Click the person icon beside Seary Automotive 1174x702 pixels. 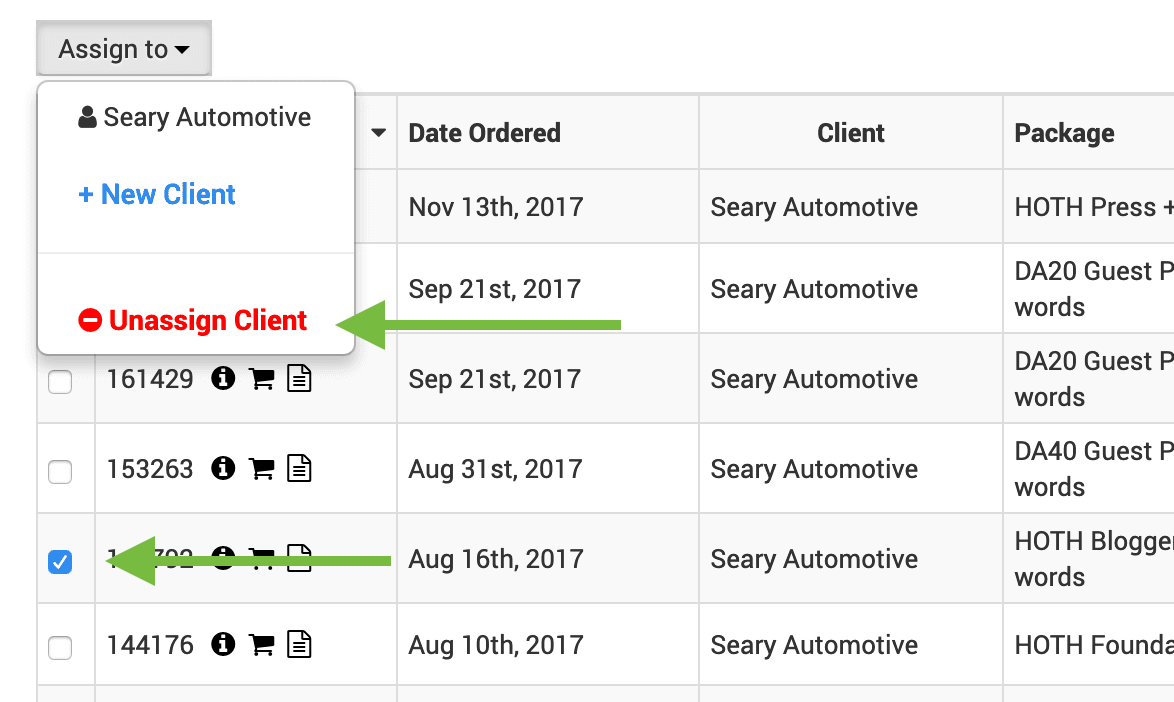pos(85,117)
